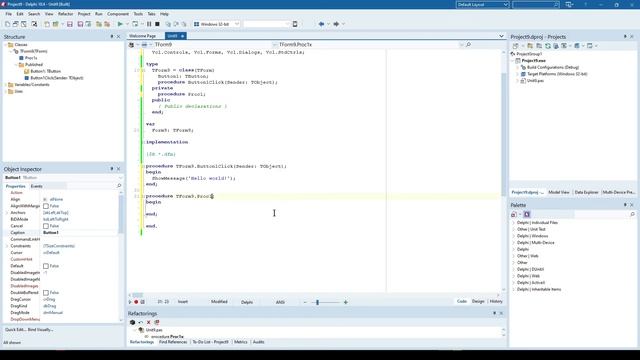Click the play macro icon in editor status bar
The width and height of the screenshot is (640, 360).
(130, 302)
